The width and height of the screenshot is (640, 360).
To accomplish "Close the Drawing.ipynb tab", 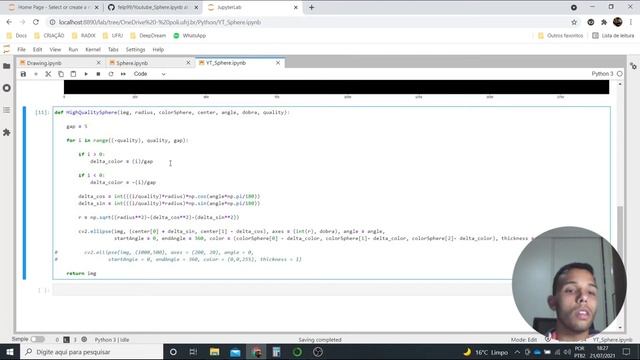I will pos(98,63).
